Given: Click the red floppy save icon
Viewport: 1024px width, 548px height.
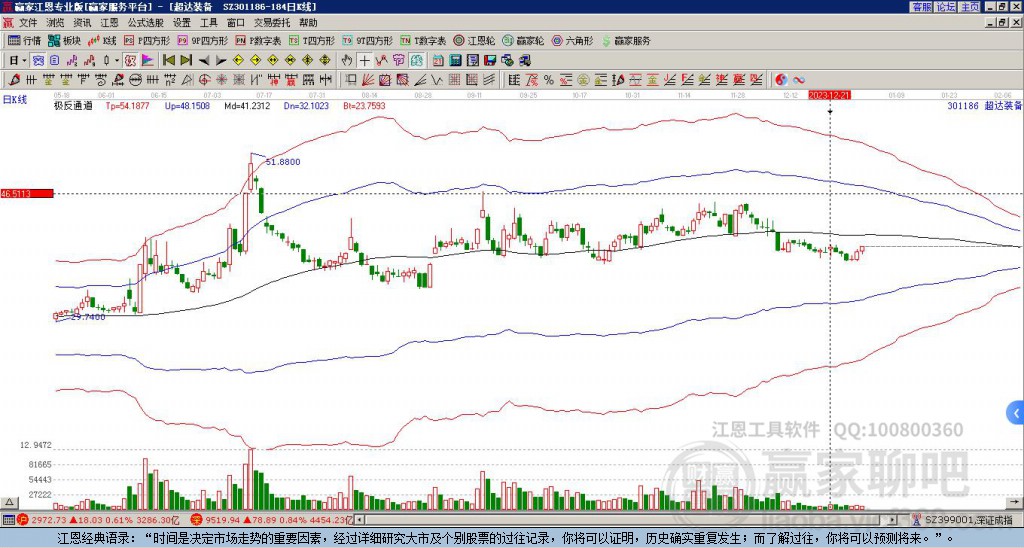Looking at the screenshot, I should [490, 60].
